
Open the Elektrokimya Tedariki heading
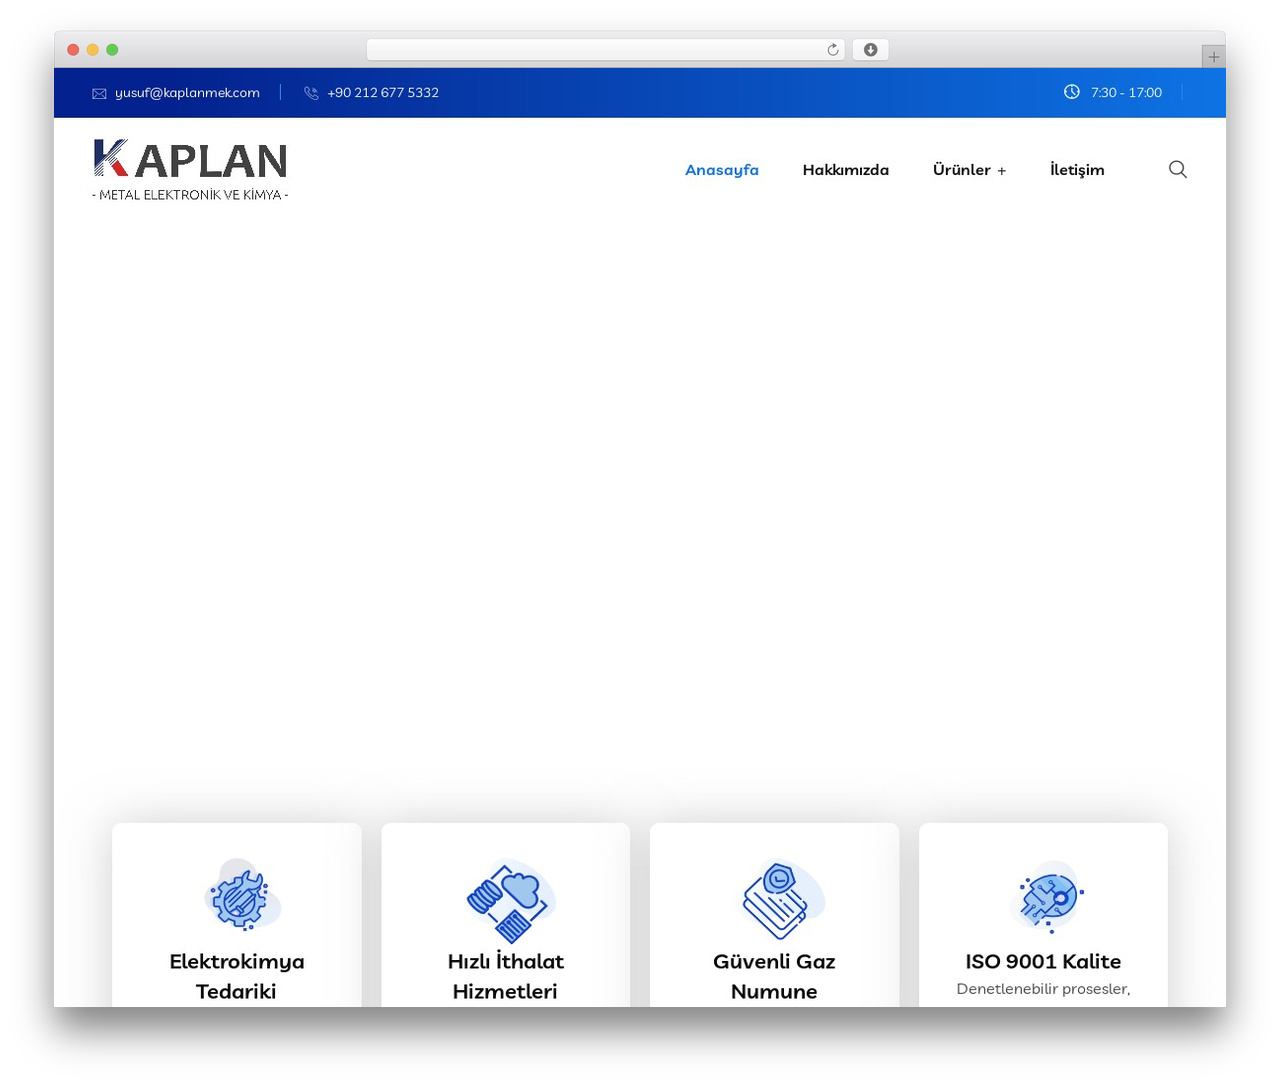[x=237, y=976]
